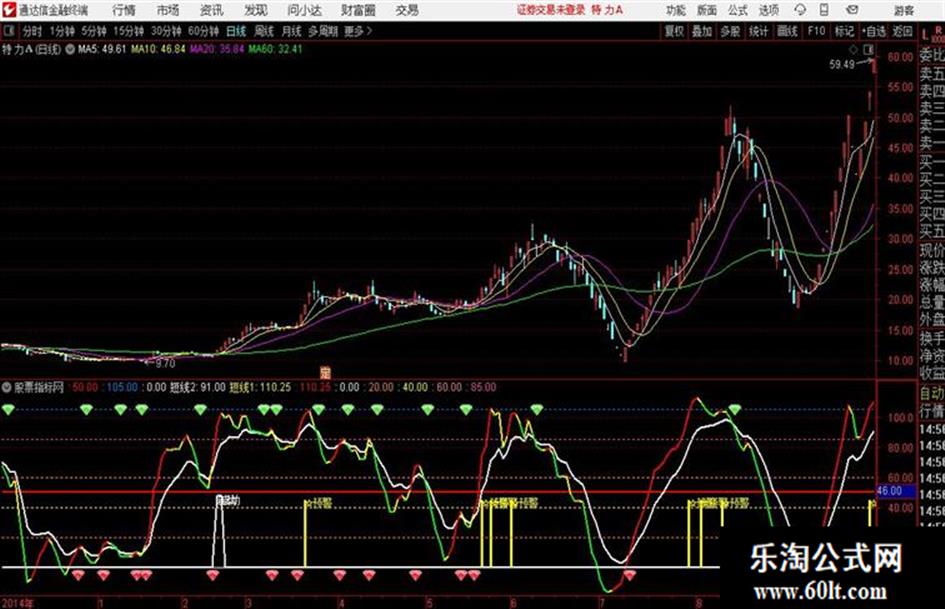Switch to the 15分钟 period tab
The height and width of the screenshot is (609, 945).
point(128,31)
